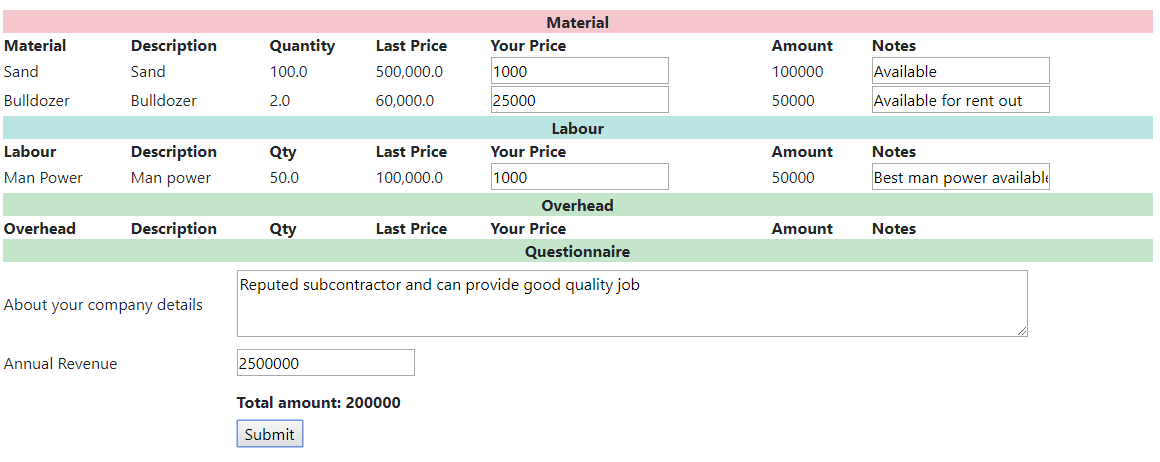Click the Sand last price 500,000.0

[x=409, y=72]
